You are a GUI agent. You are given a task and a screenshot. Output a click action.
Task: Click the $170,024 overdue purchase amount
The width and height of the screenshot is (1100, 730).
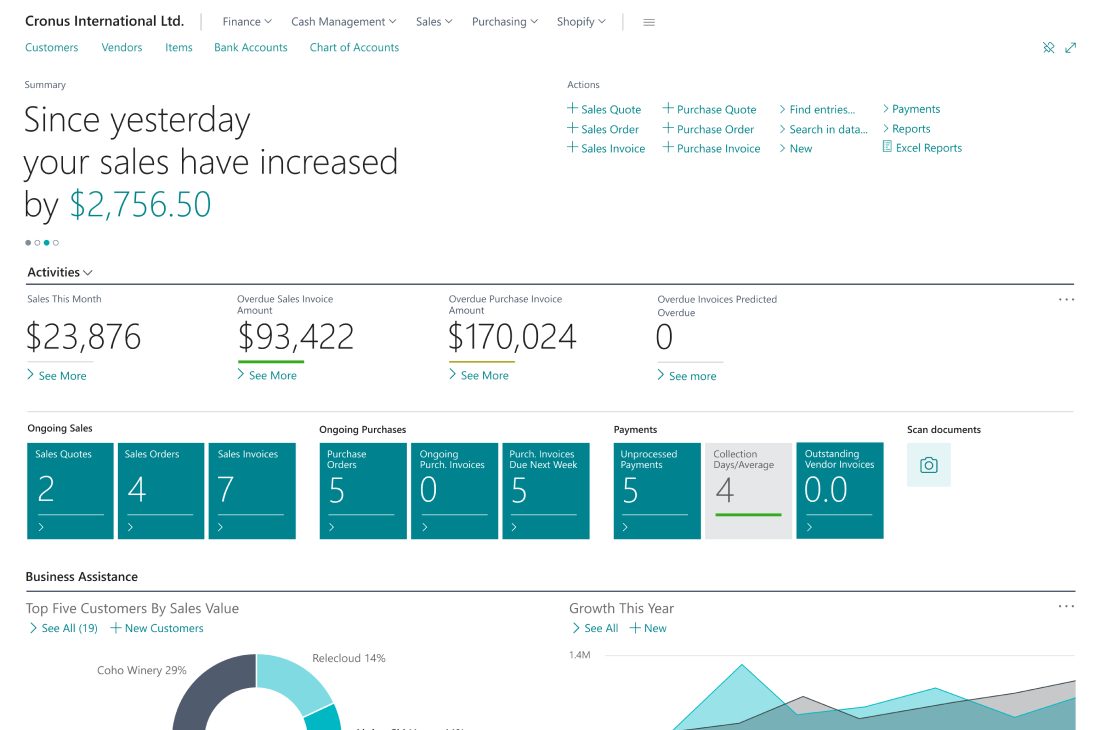pyautogui.click(x=512, y=337)
